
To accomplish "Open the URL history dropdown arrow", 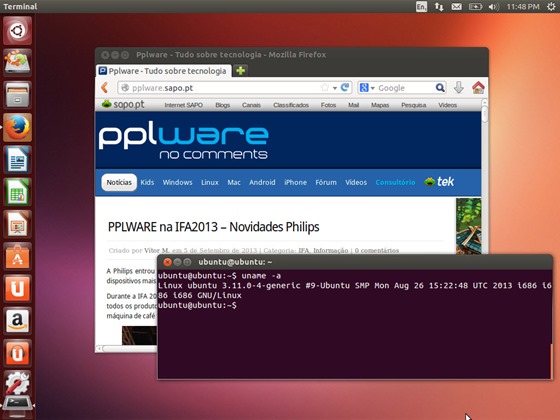I will click(x=335, y=88).
